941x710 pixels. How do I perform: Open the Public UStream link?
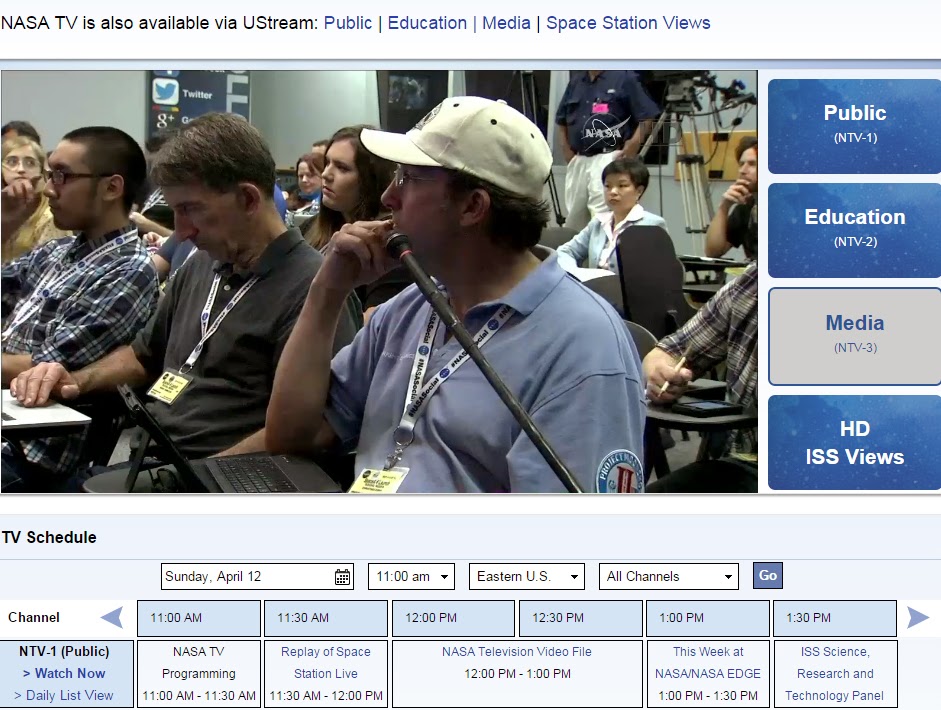(x=347, y=23)
